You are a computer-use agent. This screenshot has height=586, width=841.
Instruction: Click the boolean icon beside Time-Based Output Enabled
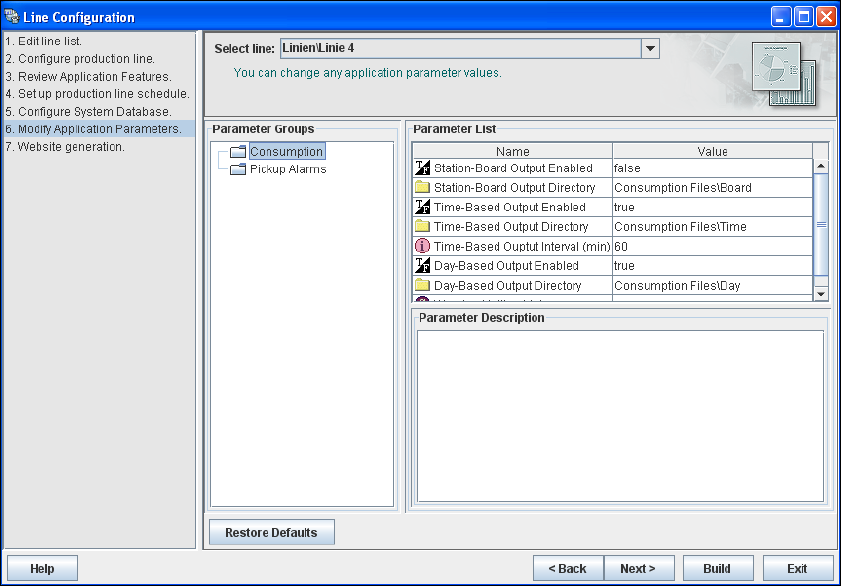point(423,206)
